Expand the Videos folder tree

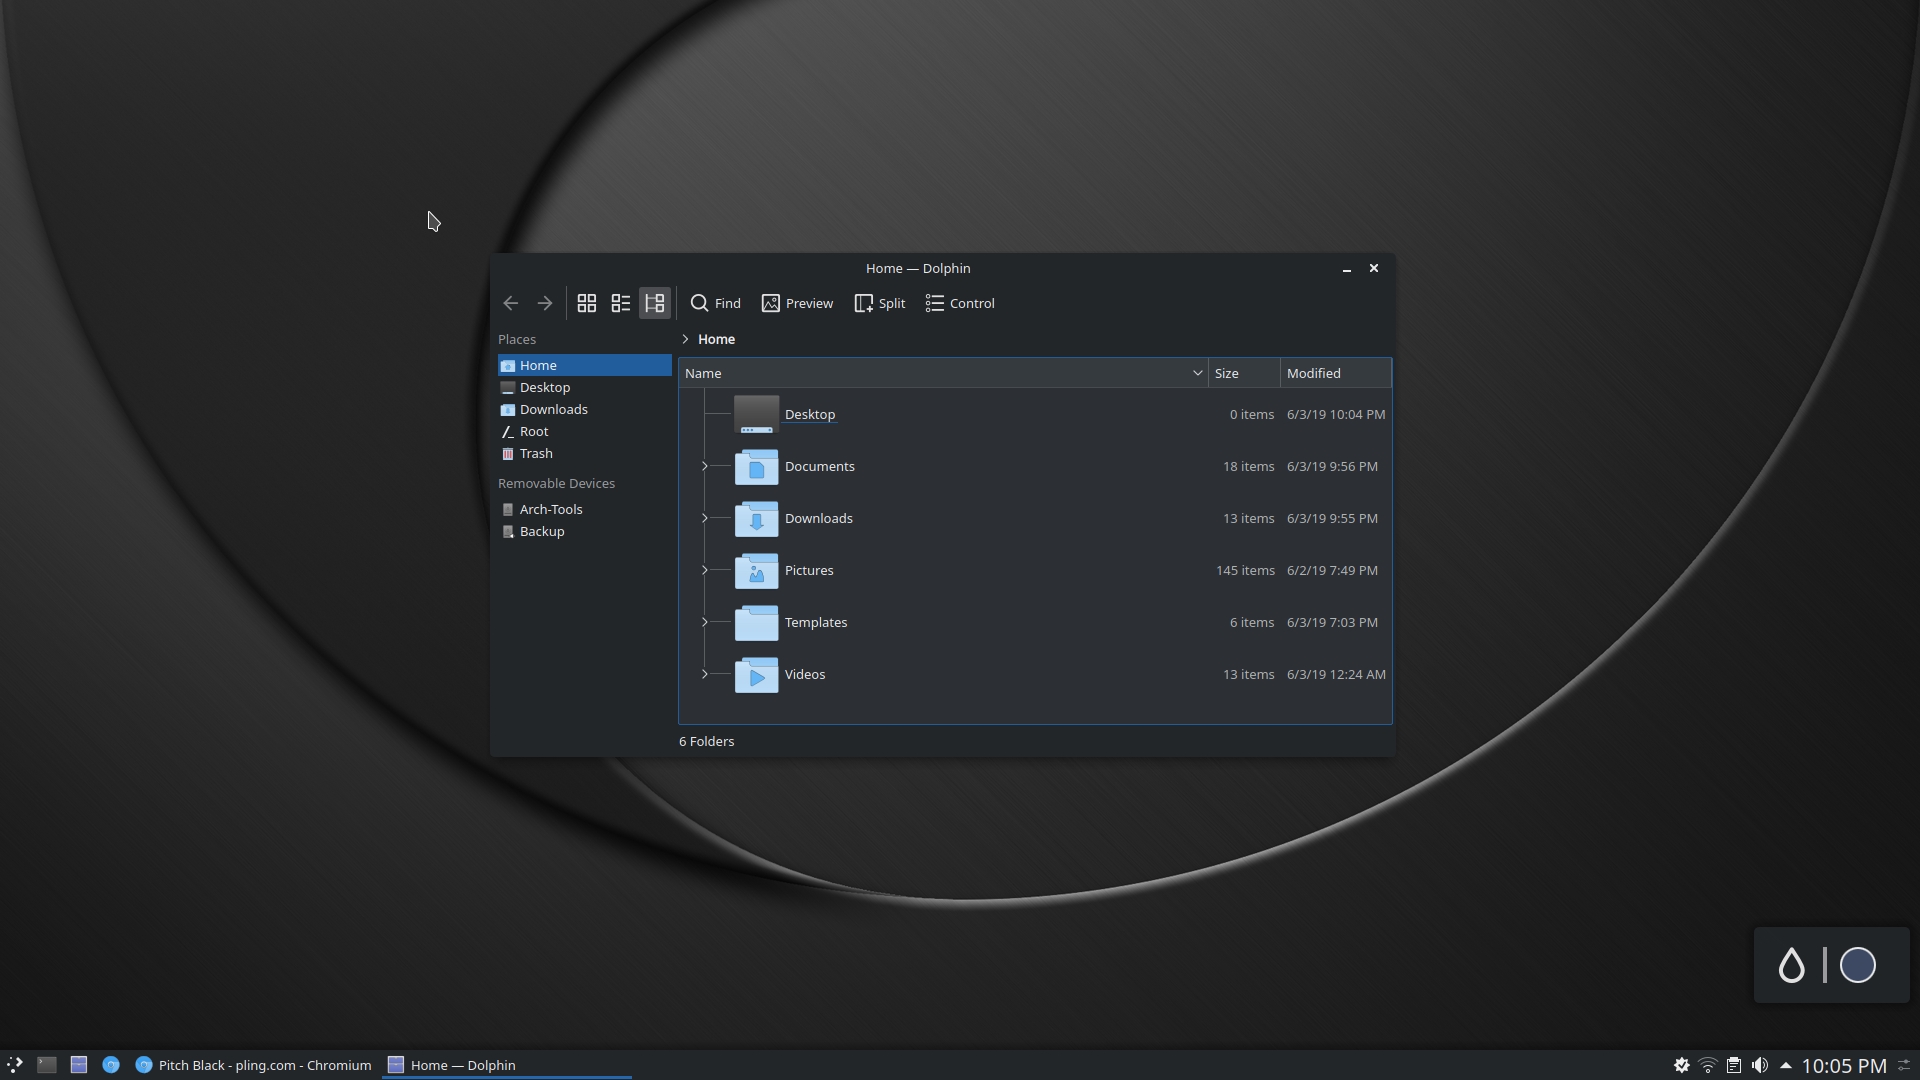tap(705, 674)
